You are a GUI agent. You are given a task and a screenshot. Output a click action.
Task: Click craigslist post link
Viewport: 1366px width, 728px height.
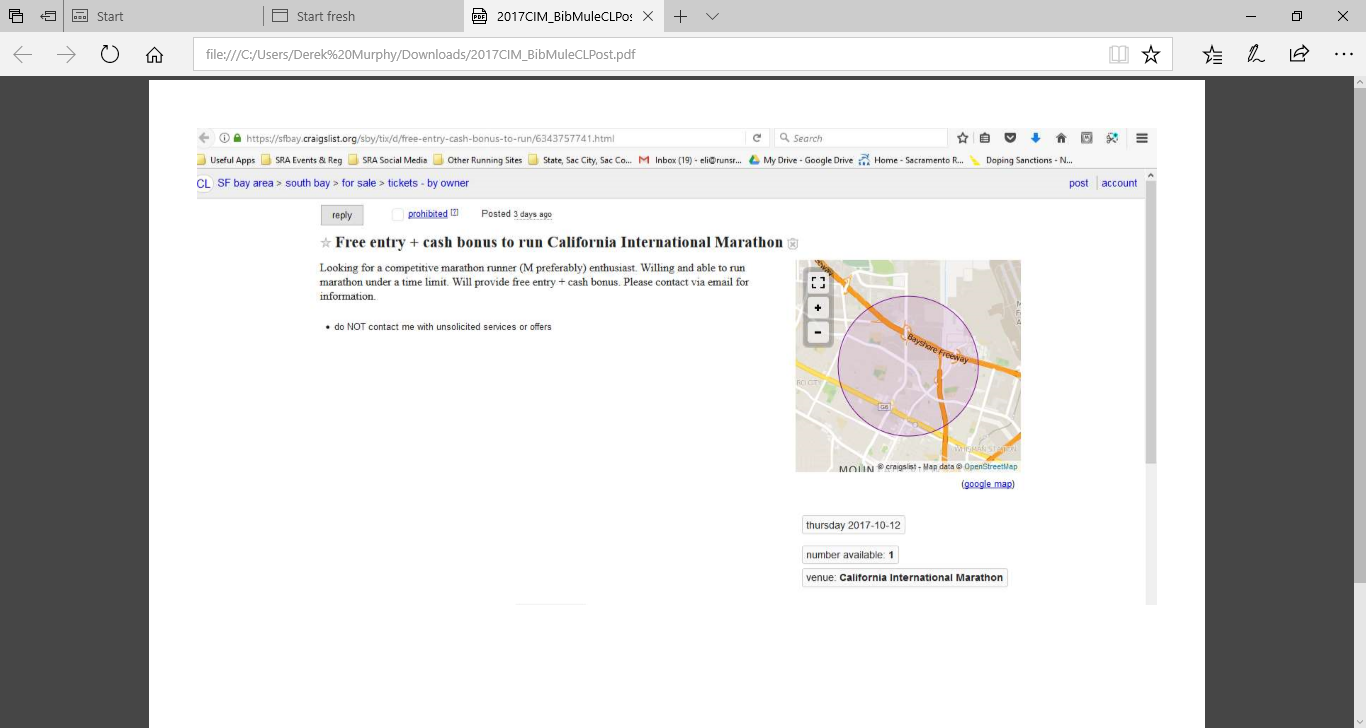click(x=1078, y=183)
